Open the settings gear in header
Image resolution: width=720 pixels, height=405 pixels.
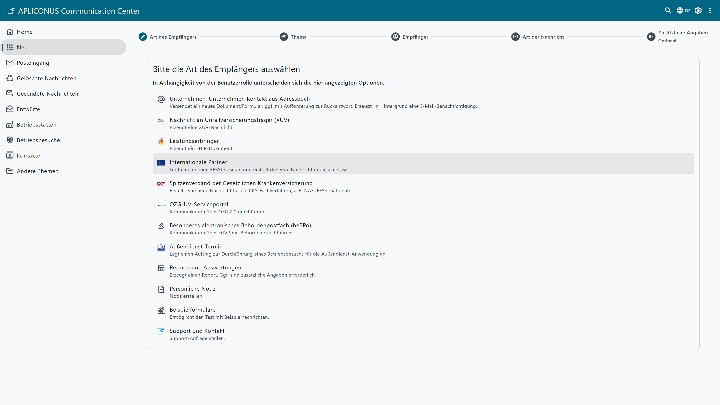pos(698,10)
